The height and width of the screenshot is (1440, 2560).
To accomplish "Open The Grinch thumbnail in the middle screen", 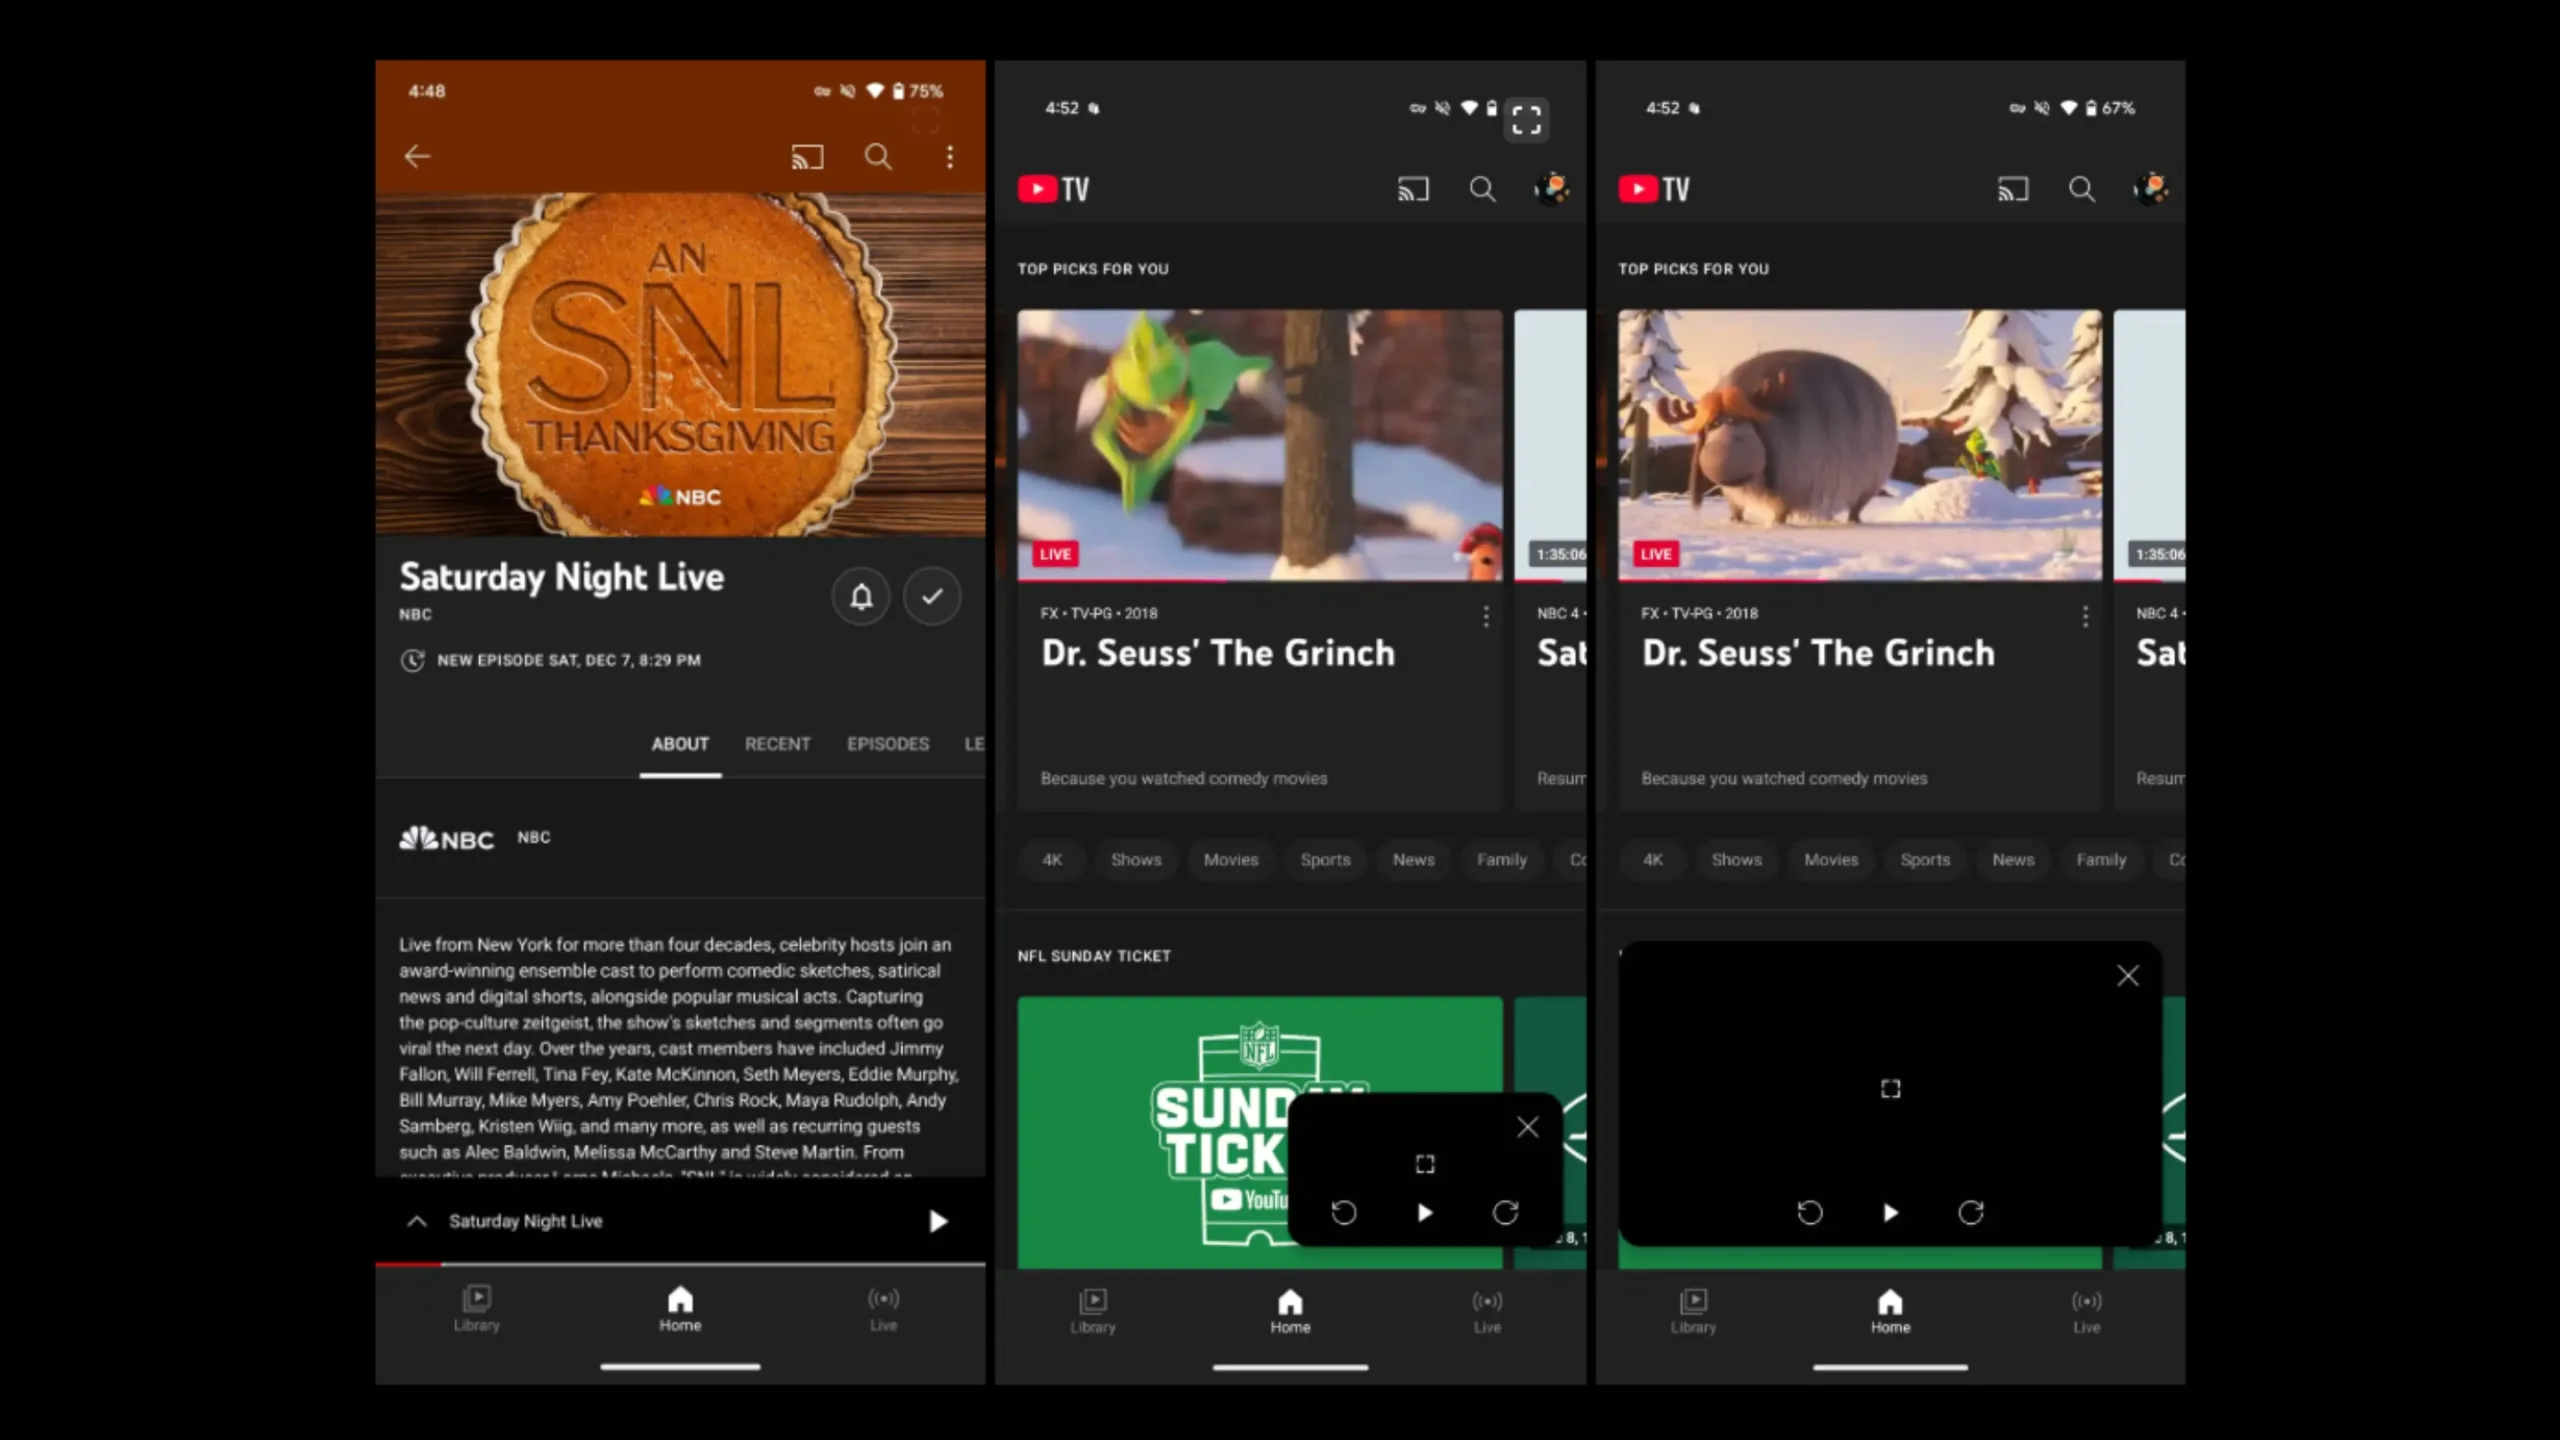I will pos(1260,445).
